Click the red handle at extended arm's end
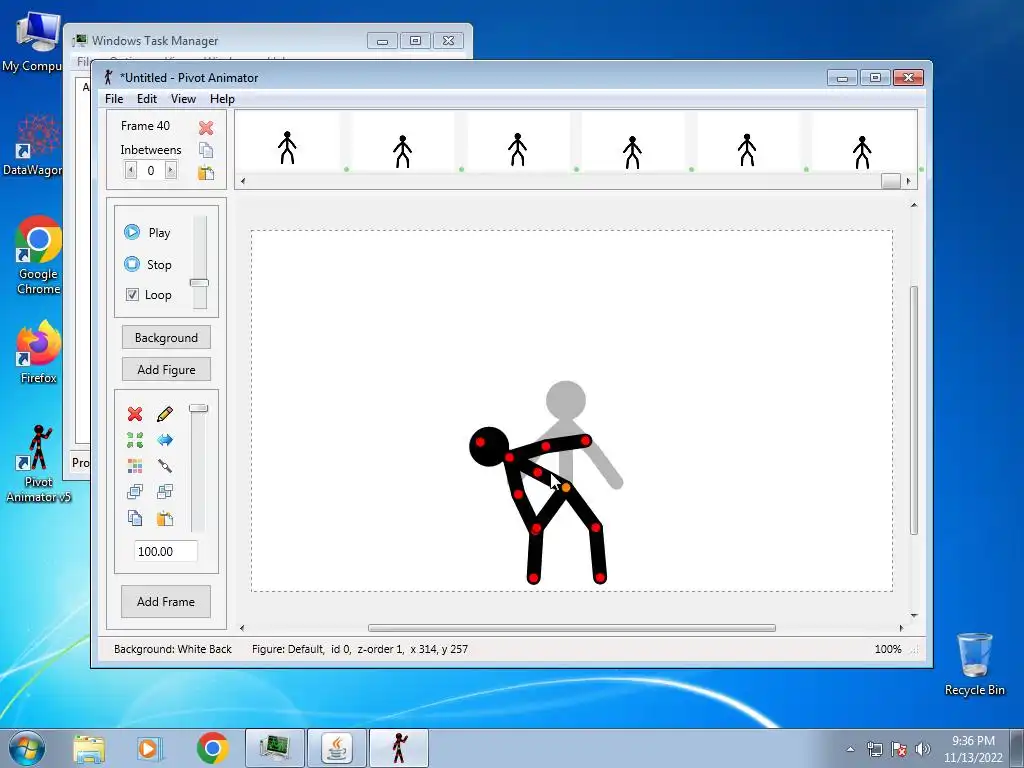This screenshot has height=768, width=1024. tap(585, 441)
